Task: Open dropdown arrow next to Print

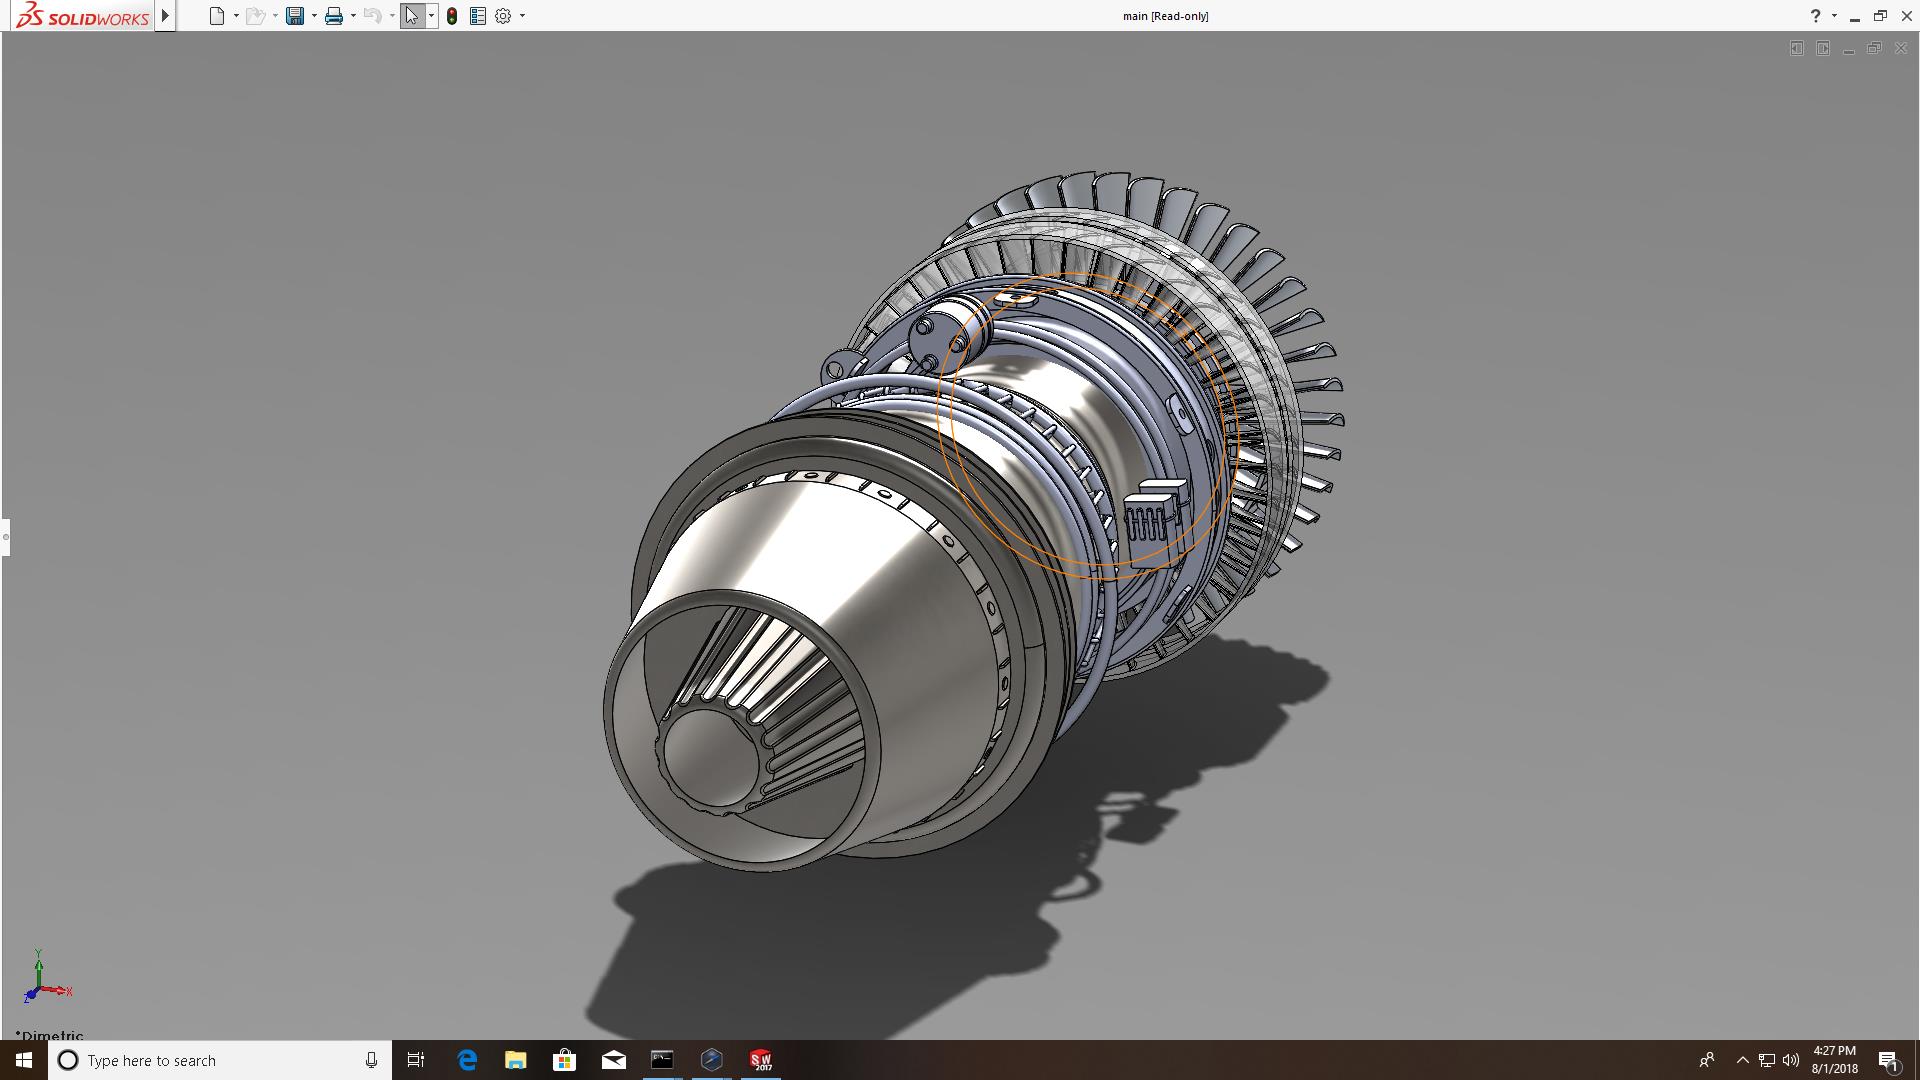Action: 353,16
